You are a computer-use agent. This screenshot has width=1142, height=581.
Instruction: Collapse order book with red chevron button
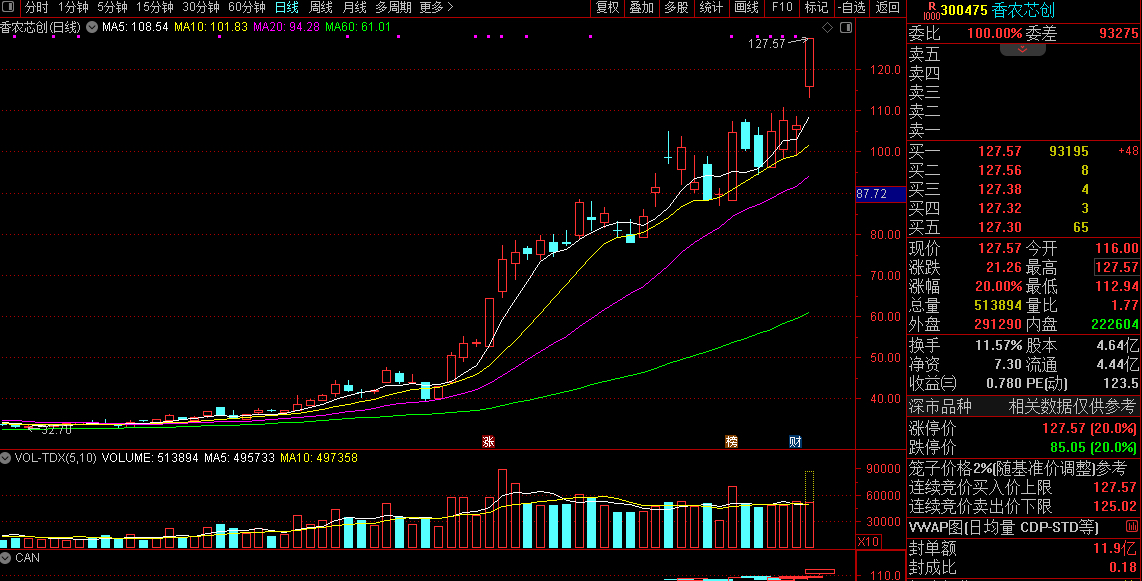point(1023,50)
